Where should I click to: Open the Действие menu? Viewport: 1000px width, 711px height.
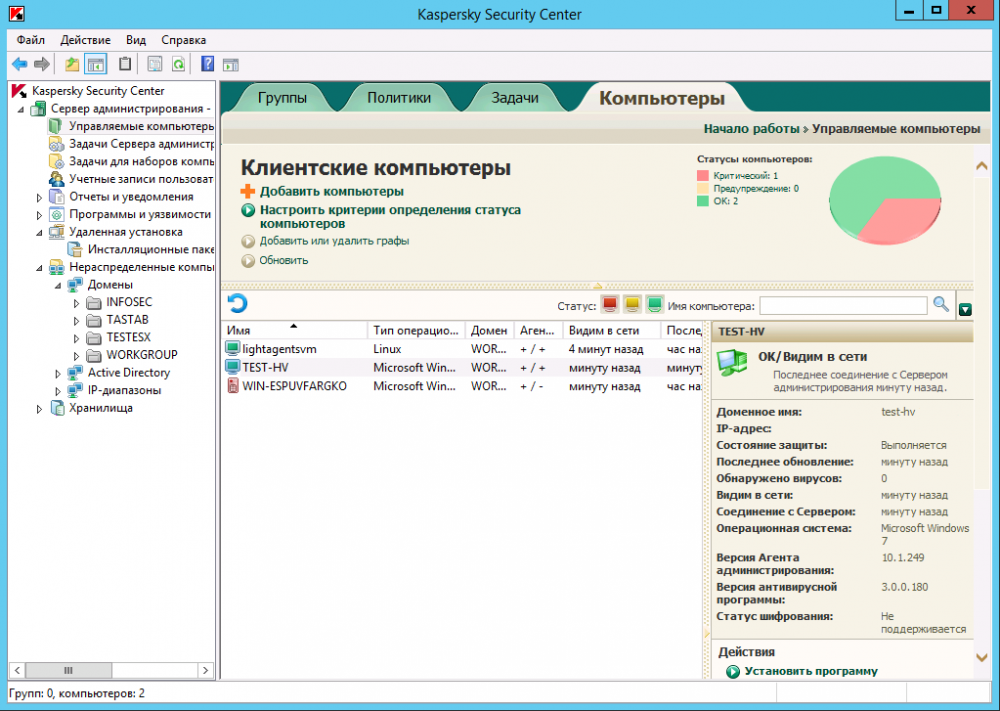point(85,40)
